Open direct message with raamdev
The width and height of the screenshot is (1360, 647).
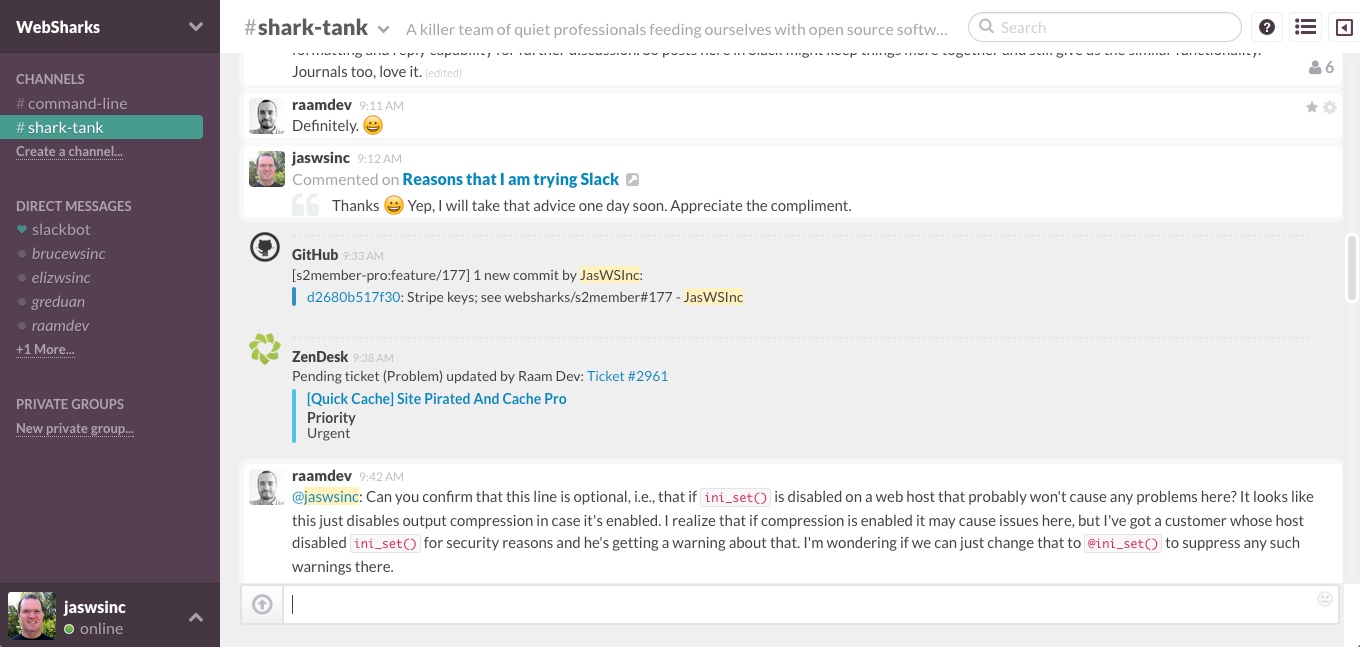pos(60,326)
